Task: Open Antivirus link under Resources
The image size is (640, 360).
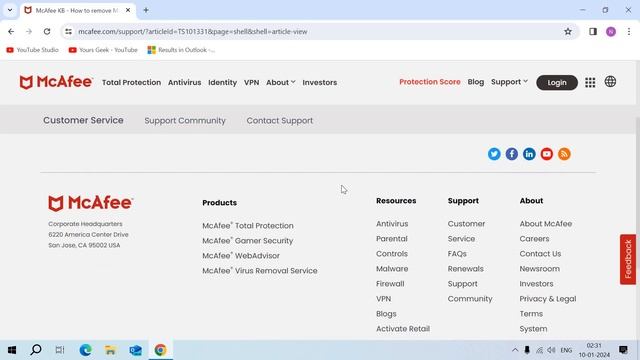Action: point(392,224)
